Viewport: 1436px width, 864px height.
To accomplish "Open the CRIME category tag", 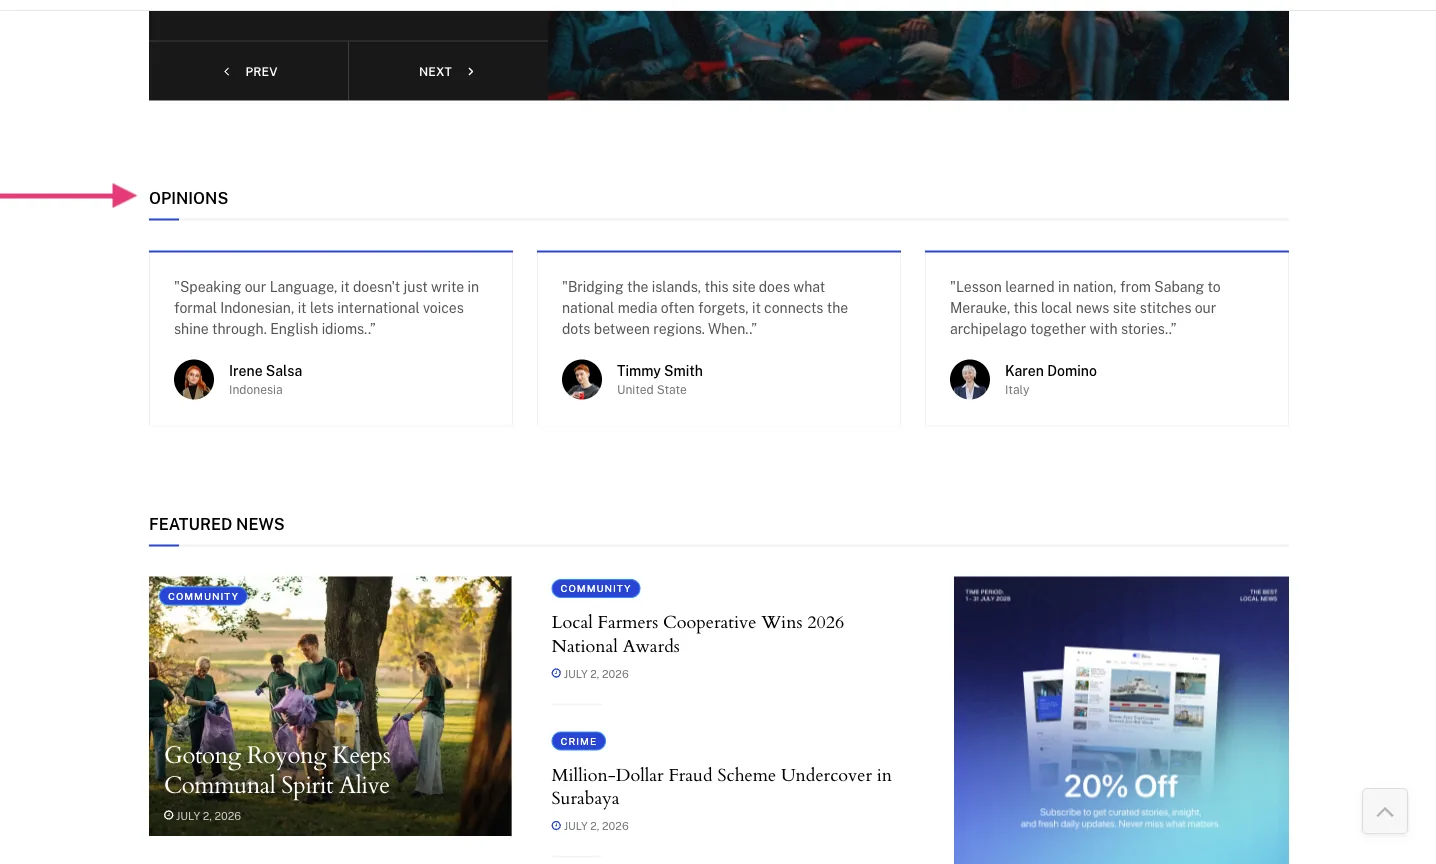I will tap(579, 741).
